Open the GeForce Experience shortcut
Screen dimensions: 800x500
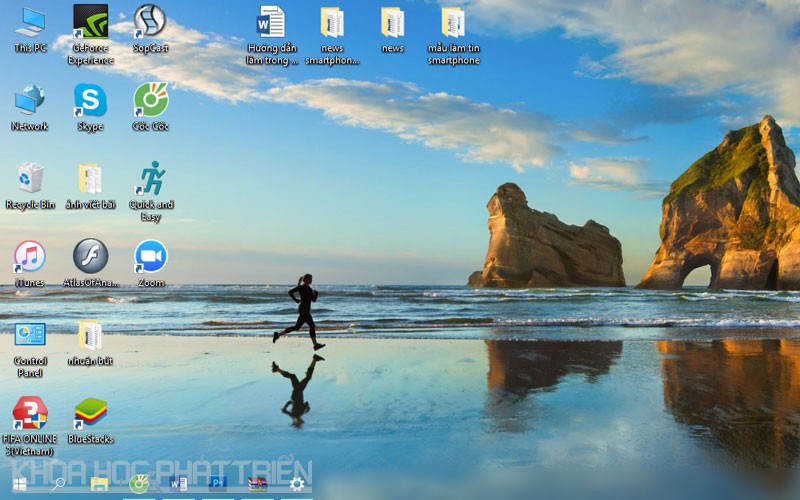90,22
